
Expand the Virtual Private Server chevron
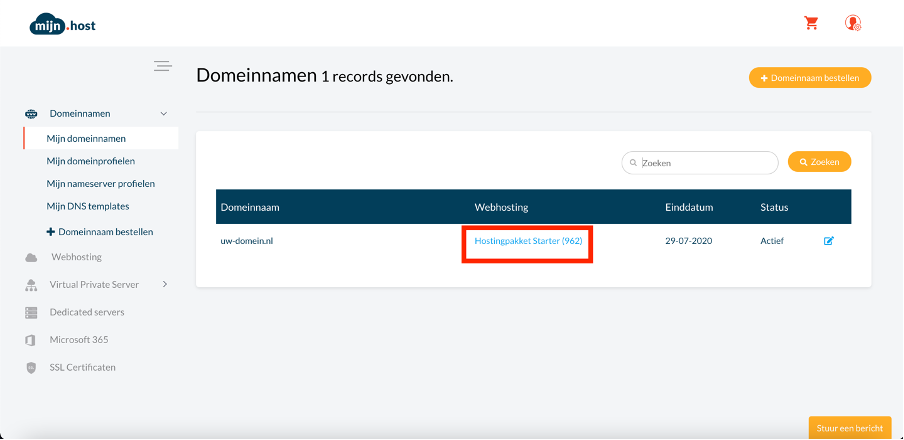(165, 284)
